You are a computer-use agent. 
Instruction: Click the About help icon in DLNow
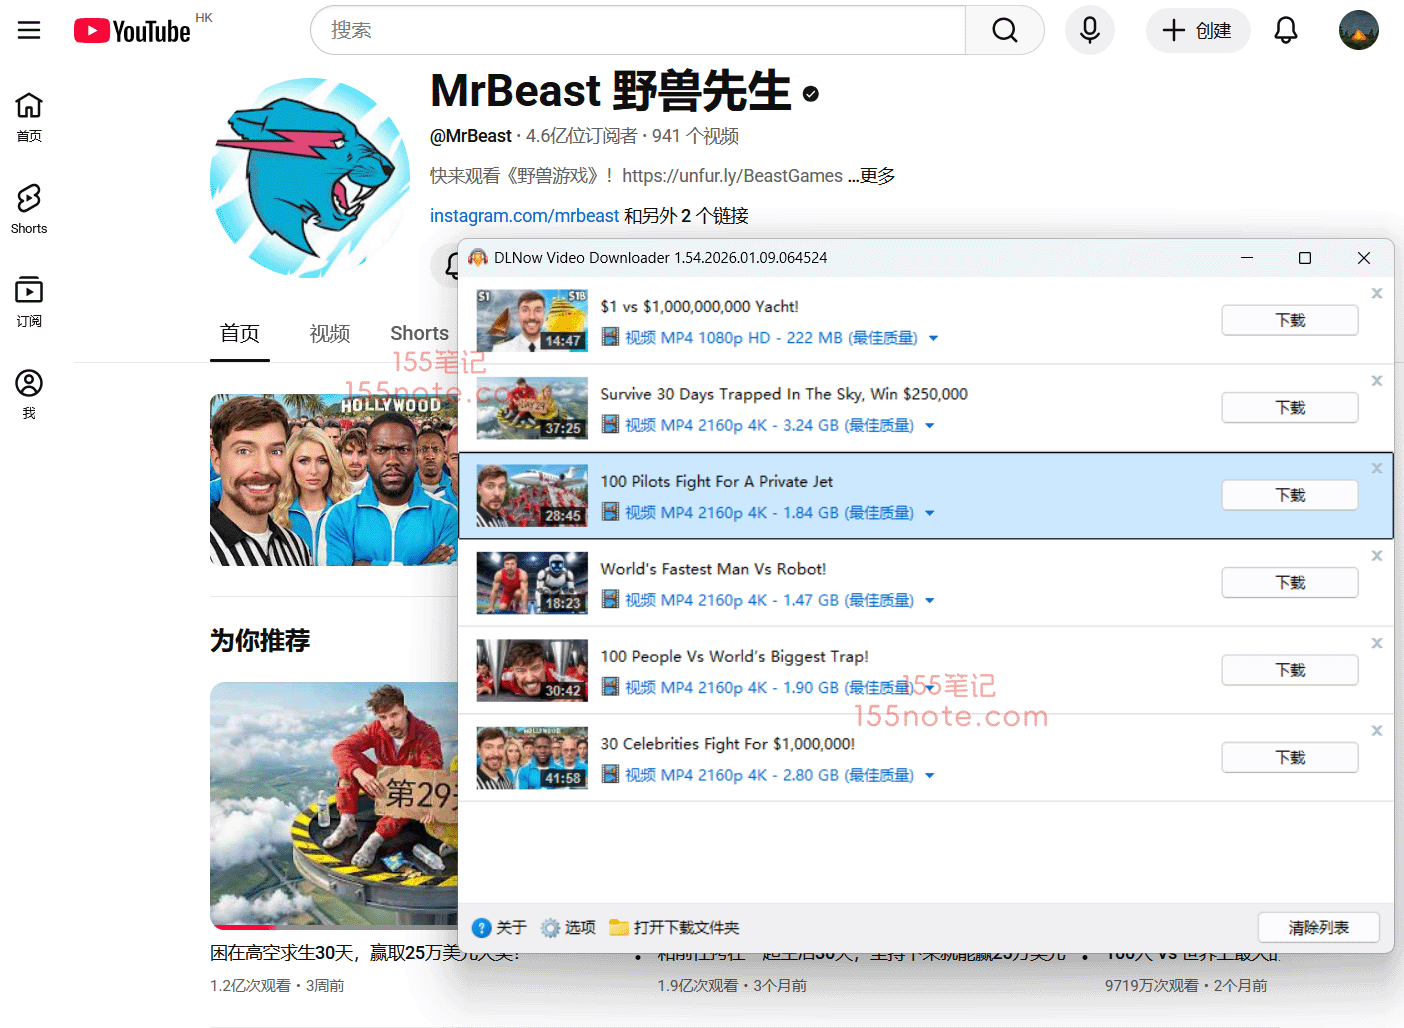click(482, 928)
